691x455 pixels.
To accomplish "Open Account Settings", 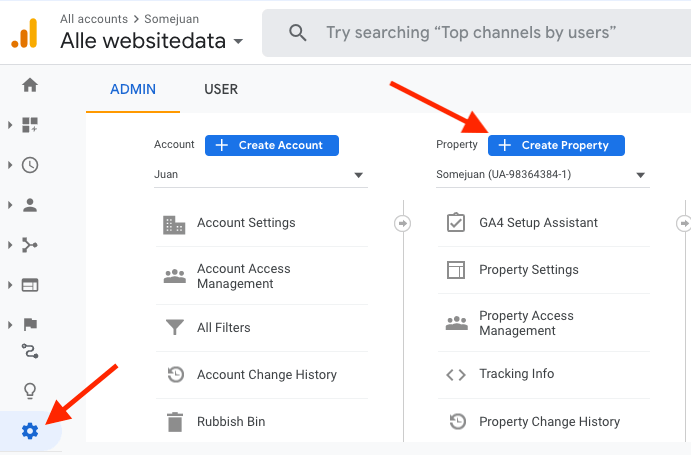I will point(246,223).
